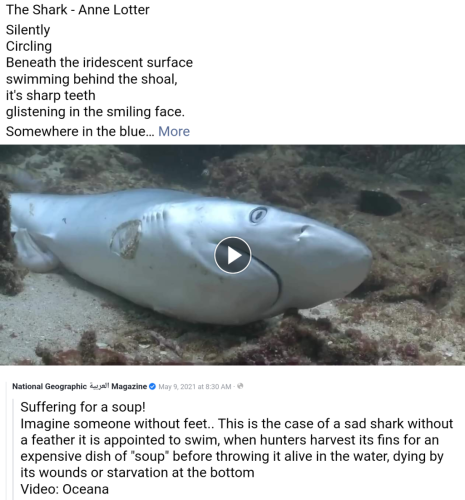This screenshot has width=465, height=500.
Task: Click the poem line Silently
Action: point(28,30)
